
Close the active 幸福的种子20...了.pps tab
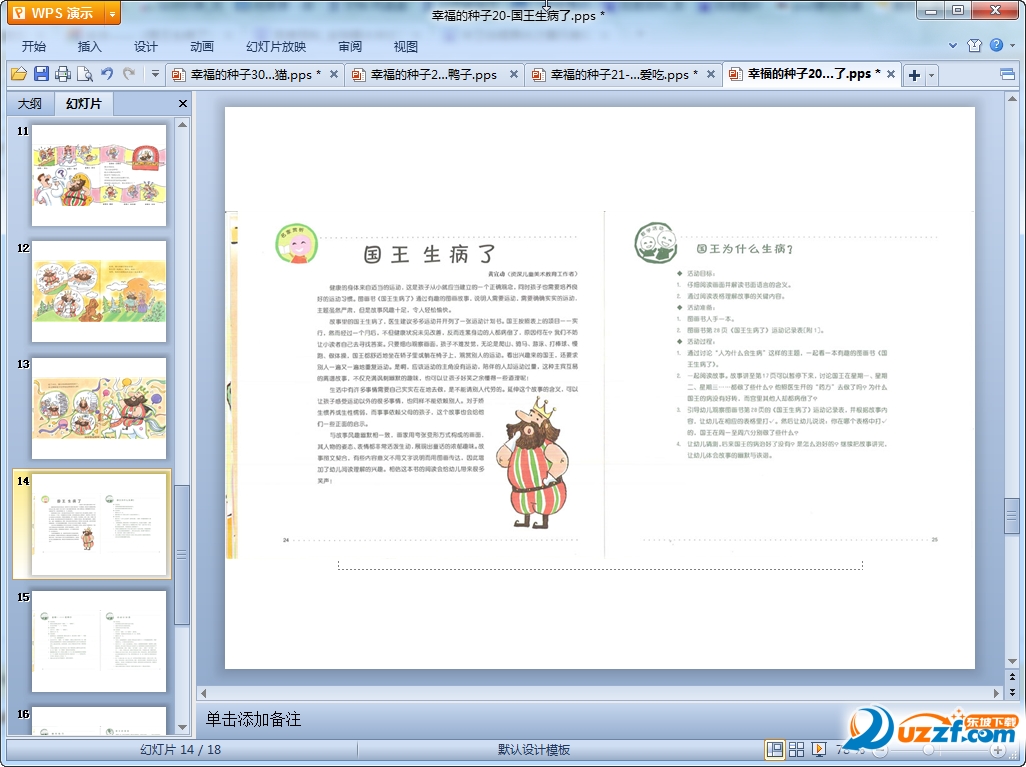[891, 75]
